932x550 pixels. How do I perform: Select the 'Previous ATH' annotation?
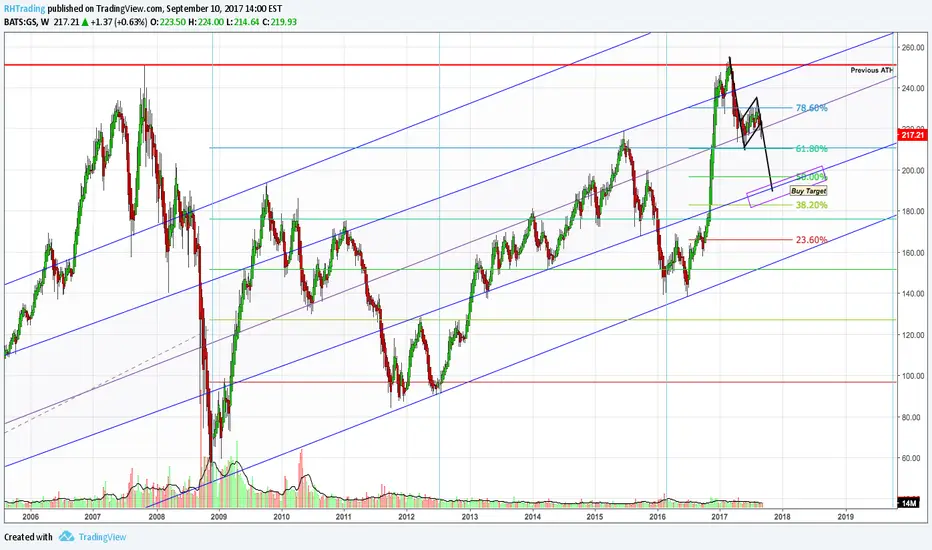pos(871,70)
